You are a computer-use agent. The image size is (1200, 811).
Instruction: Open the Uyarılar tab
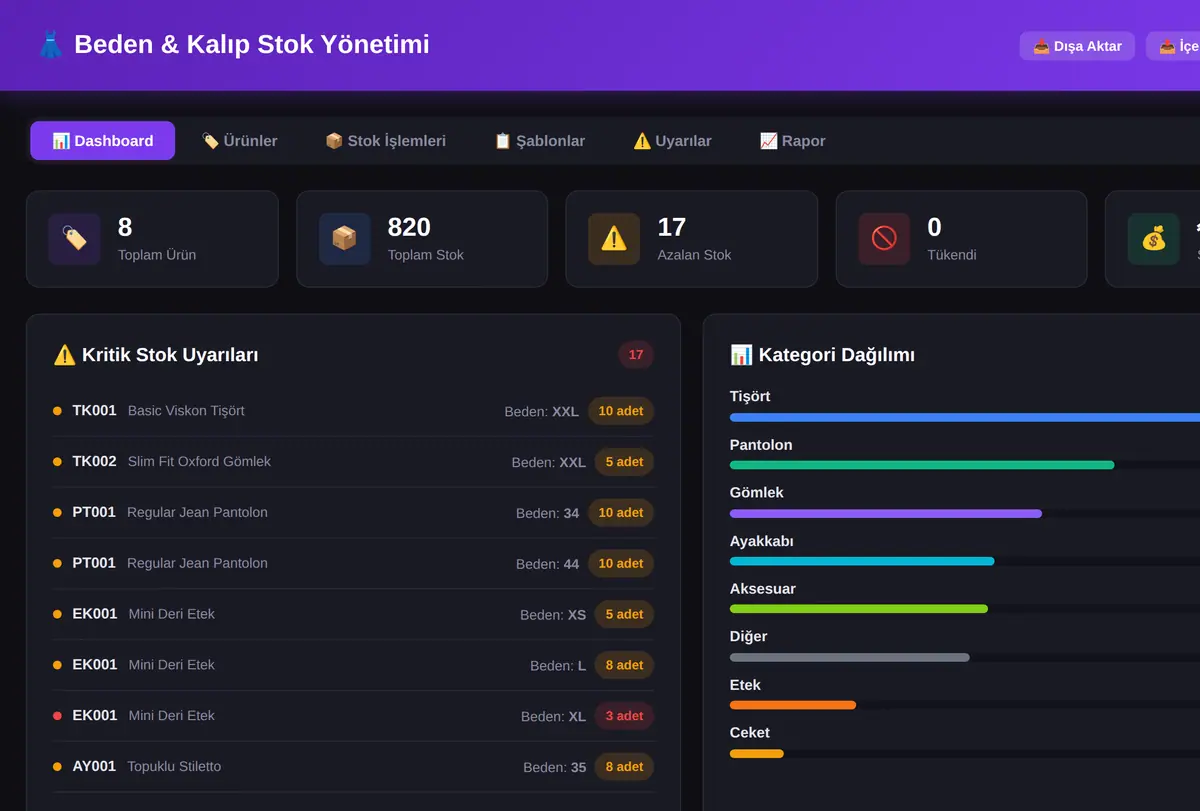[672, 141]
